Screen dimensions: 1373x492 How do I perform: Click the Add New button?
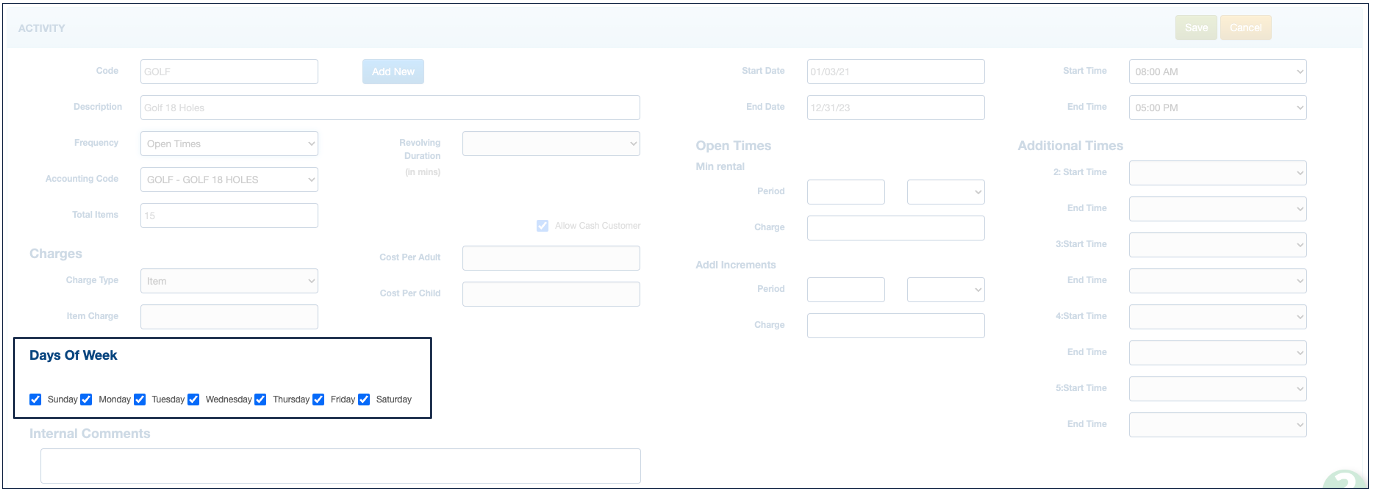(x=393, y=72)
